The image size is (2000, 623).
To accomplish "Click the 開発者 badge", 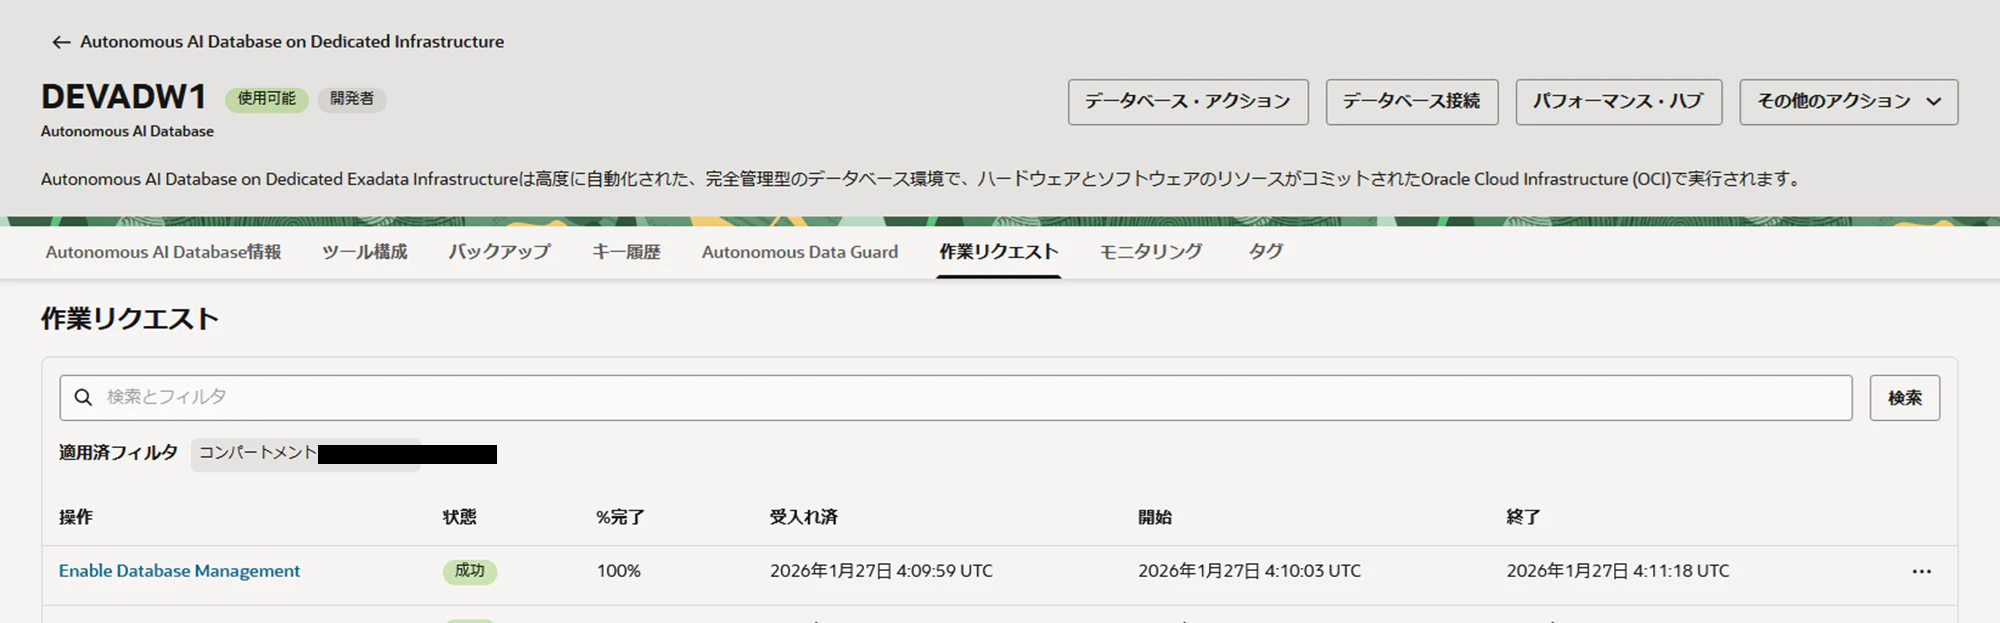I will point(352,99).
